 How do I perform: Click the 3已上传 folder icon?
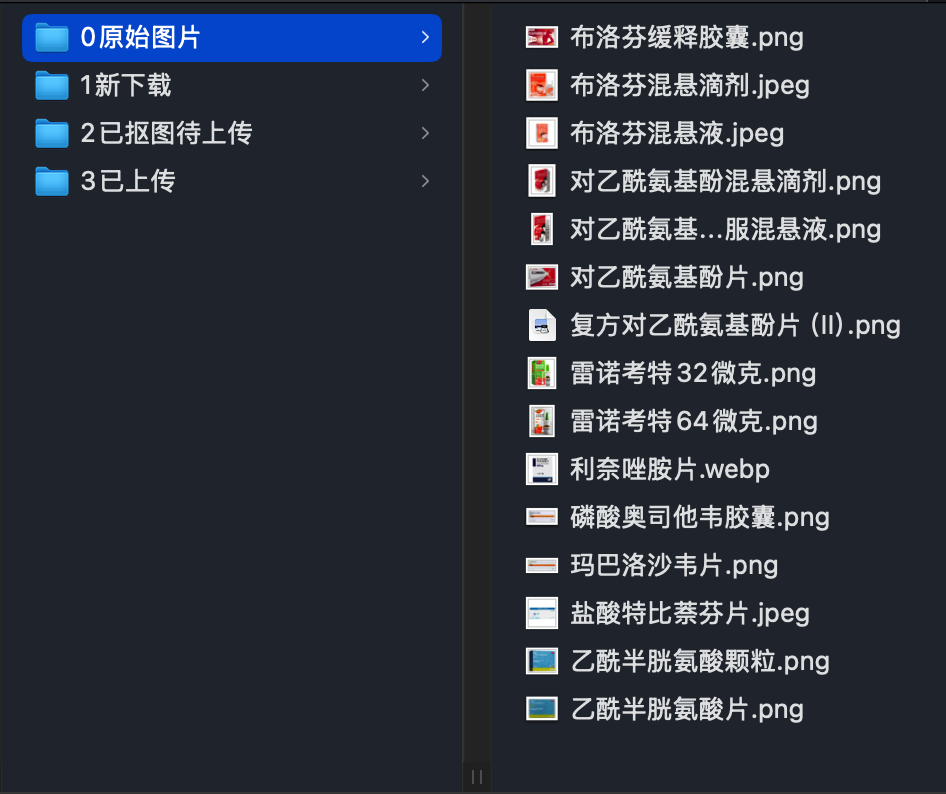52,181
